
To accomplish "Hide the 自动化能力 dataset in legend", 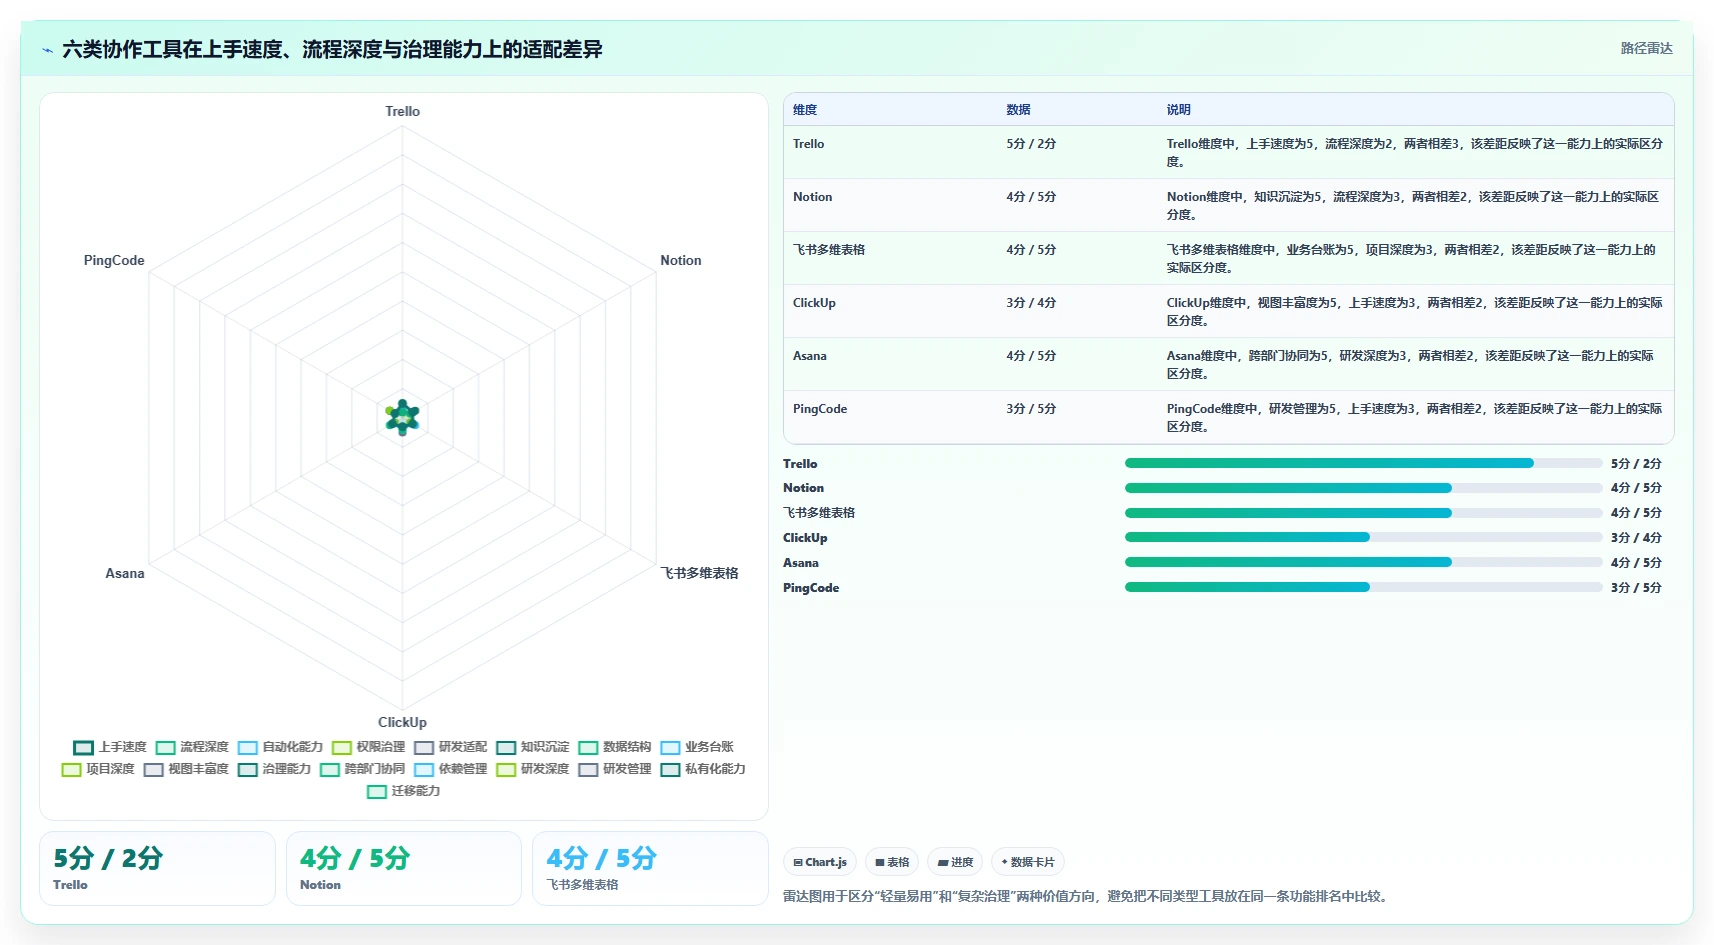I will [x=280, y=747].
